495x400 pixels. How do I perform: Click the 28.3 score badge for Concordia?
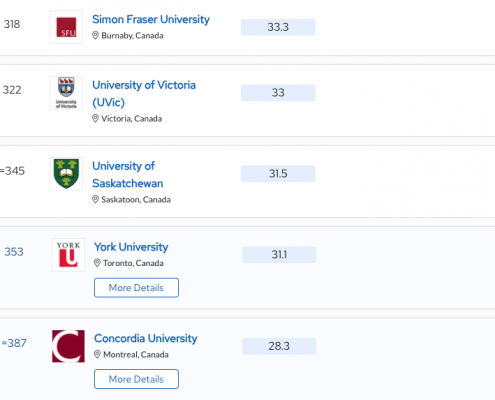click(x=279, y=346)
